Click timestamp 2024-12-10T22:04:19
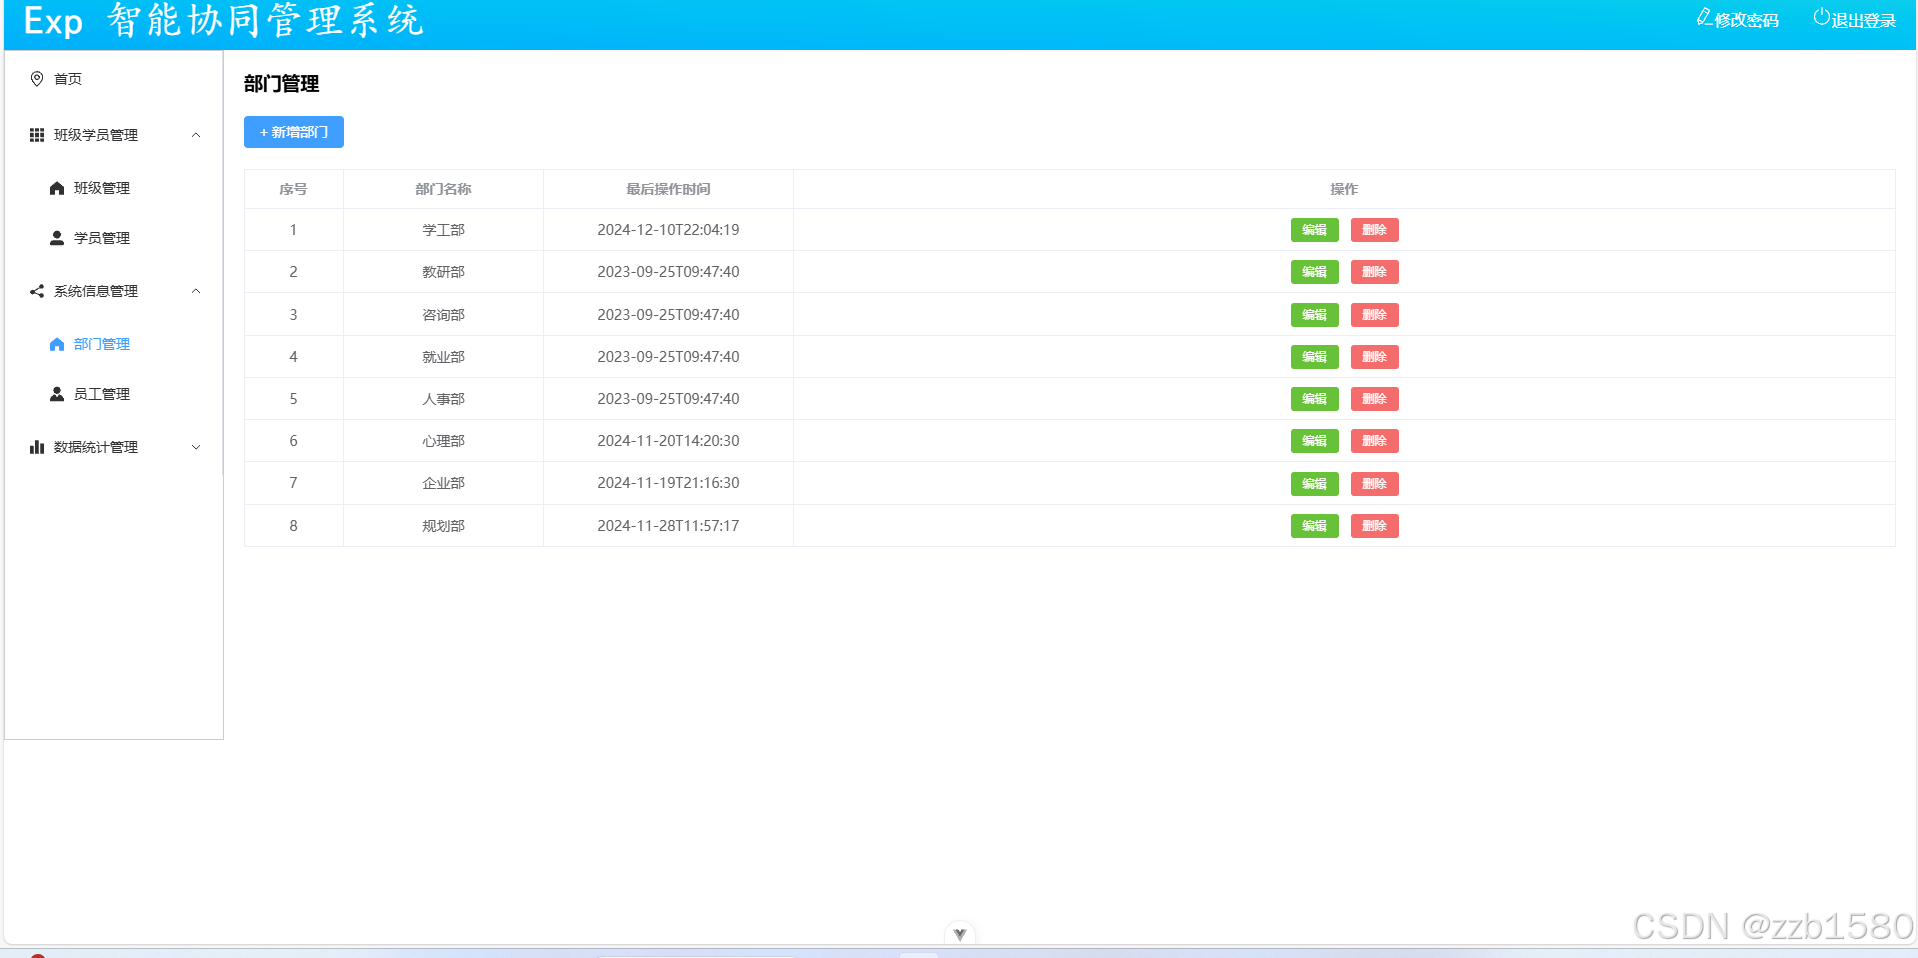The image size is (1918, 958). [668, 230]
